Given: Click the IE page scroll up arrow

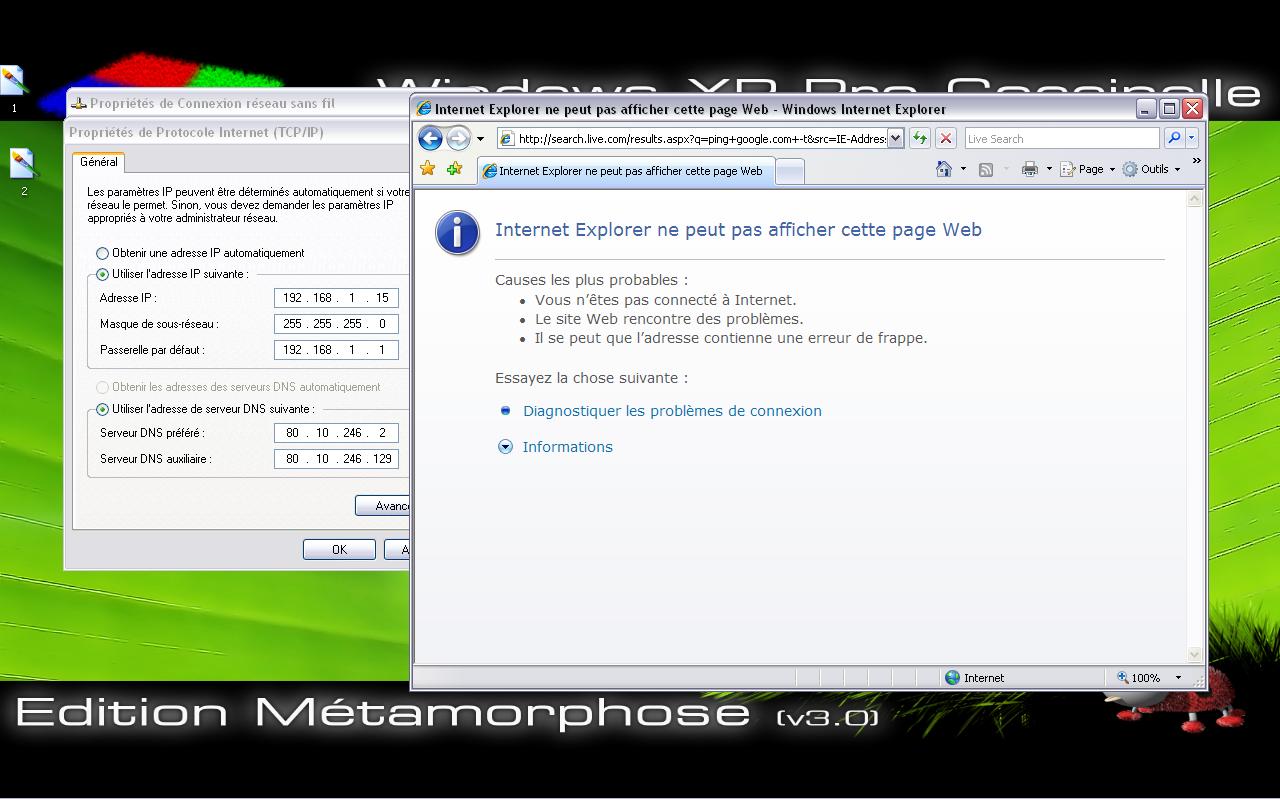Looking at the screenshot, I should click(x=1194, y=200).
